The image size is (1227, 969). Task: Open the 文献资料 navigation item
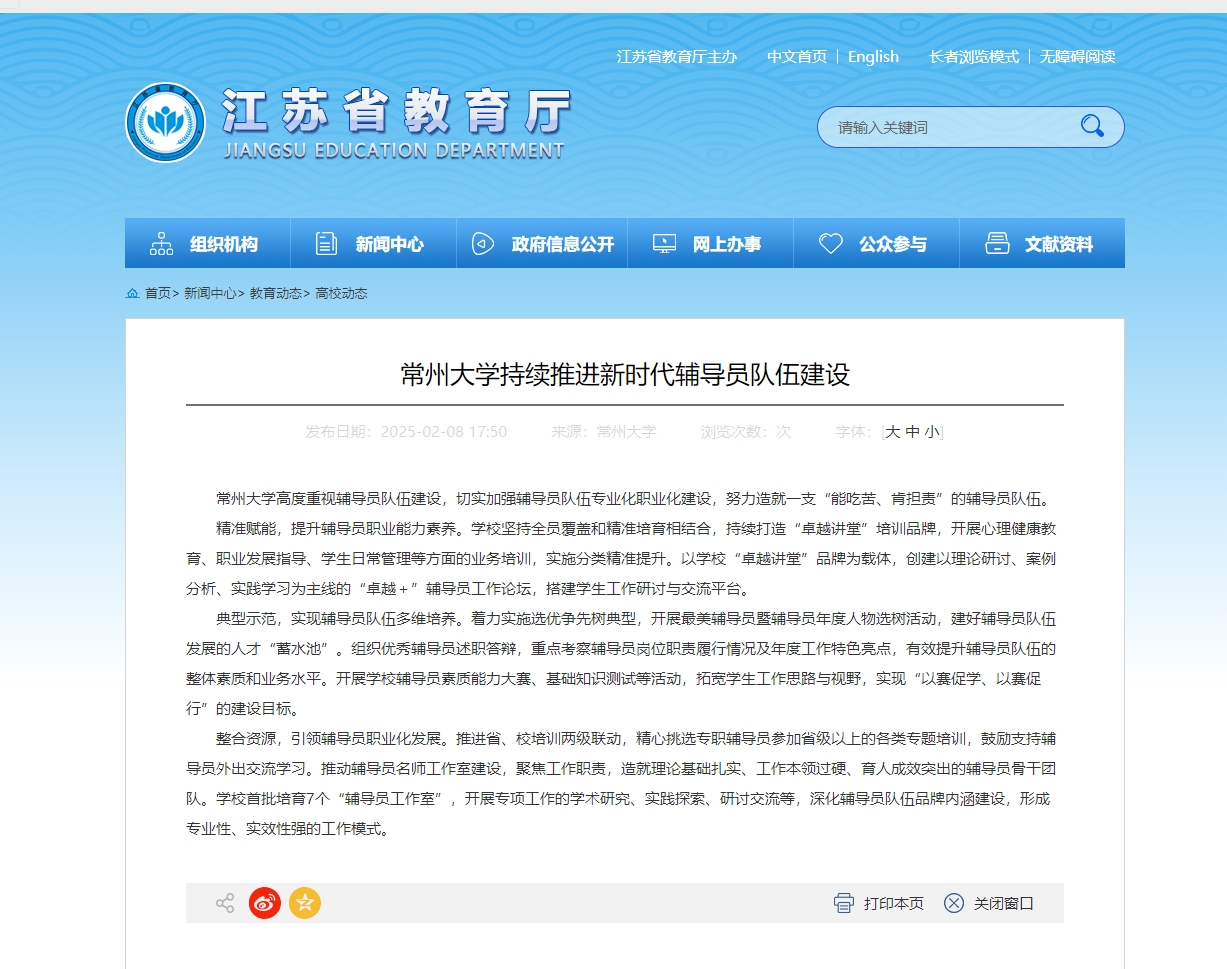pos(1042,244)
